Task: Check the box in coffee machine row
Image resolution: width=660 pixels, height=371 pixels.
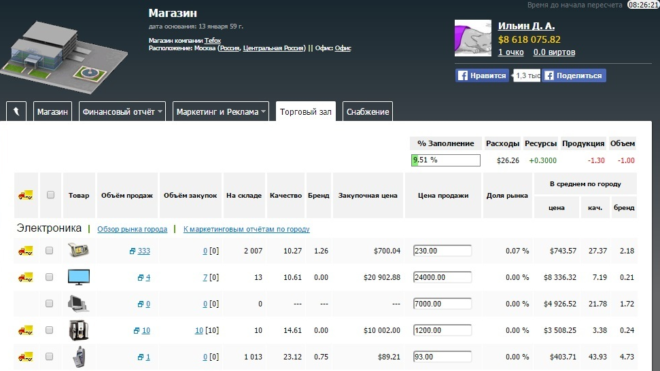Action: click(x=49, y=330)
